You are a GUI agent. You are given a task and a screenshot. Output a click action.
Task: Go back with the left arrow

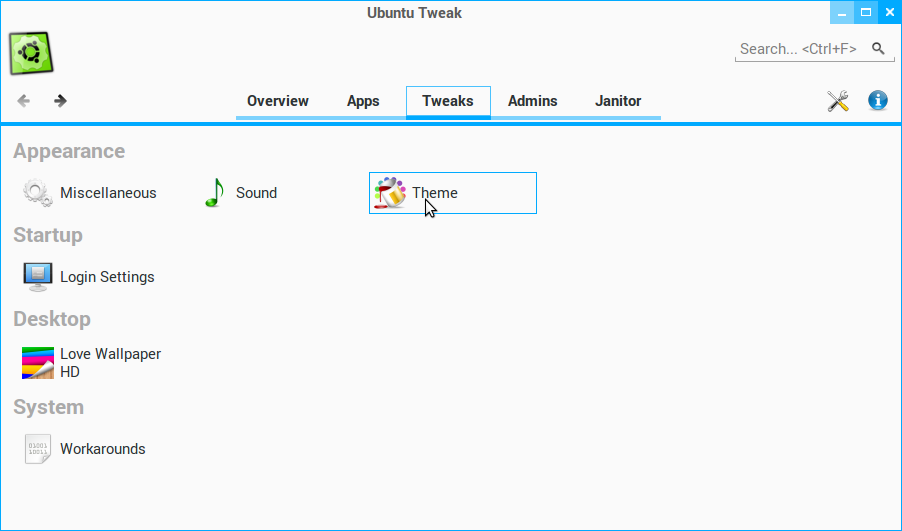(x=24, y=100)
